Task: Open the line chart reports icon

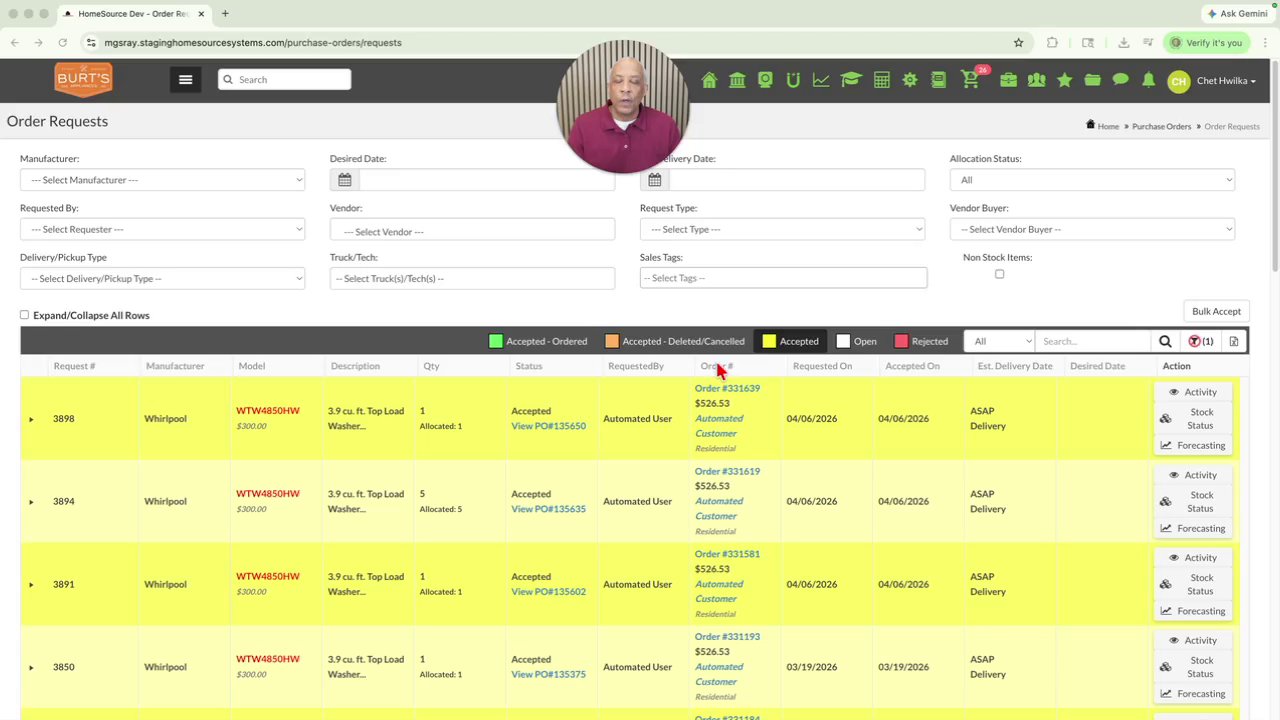Action: (x=821, y=80)
